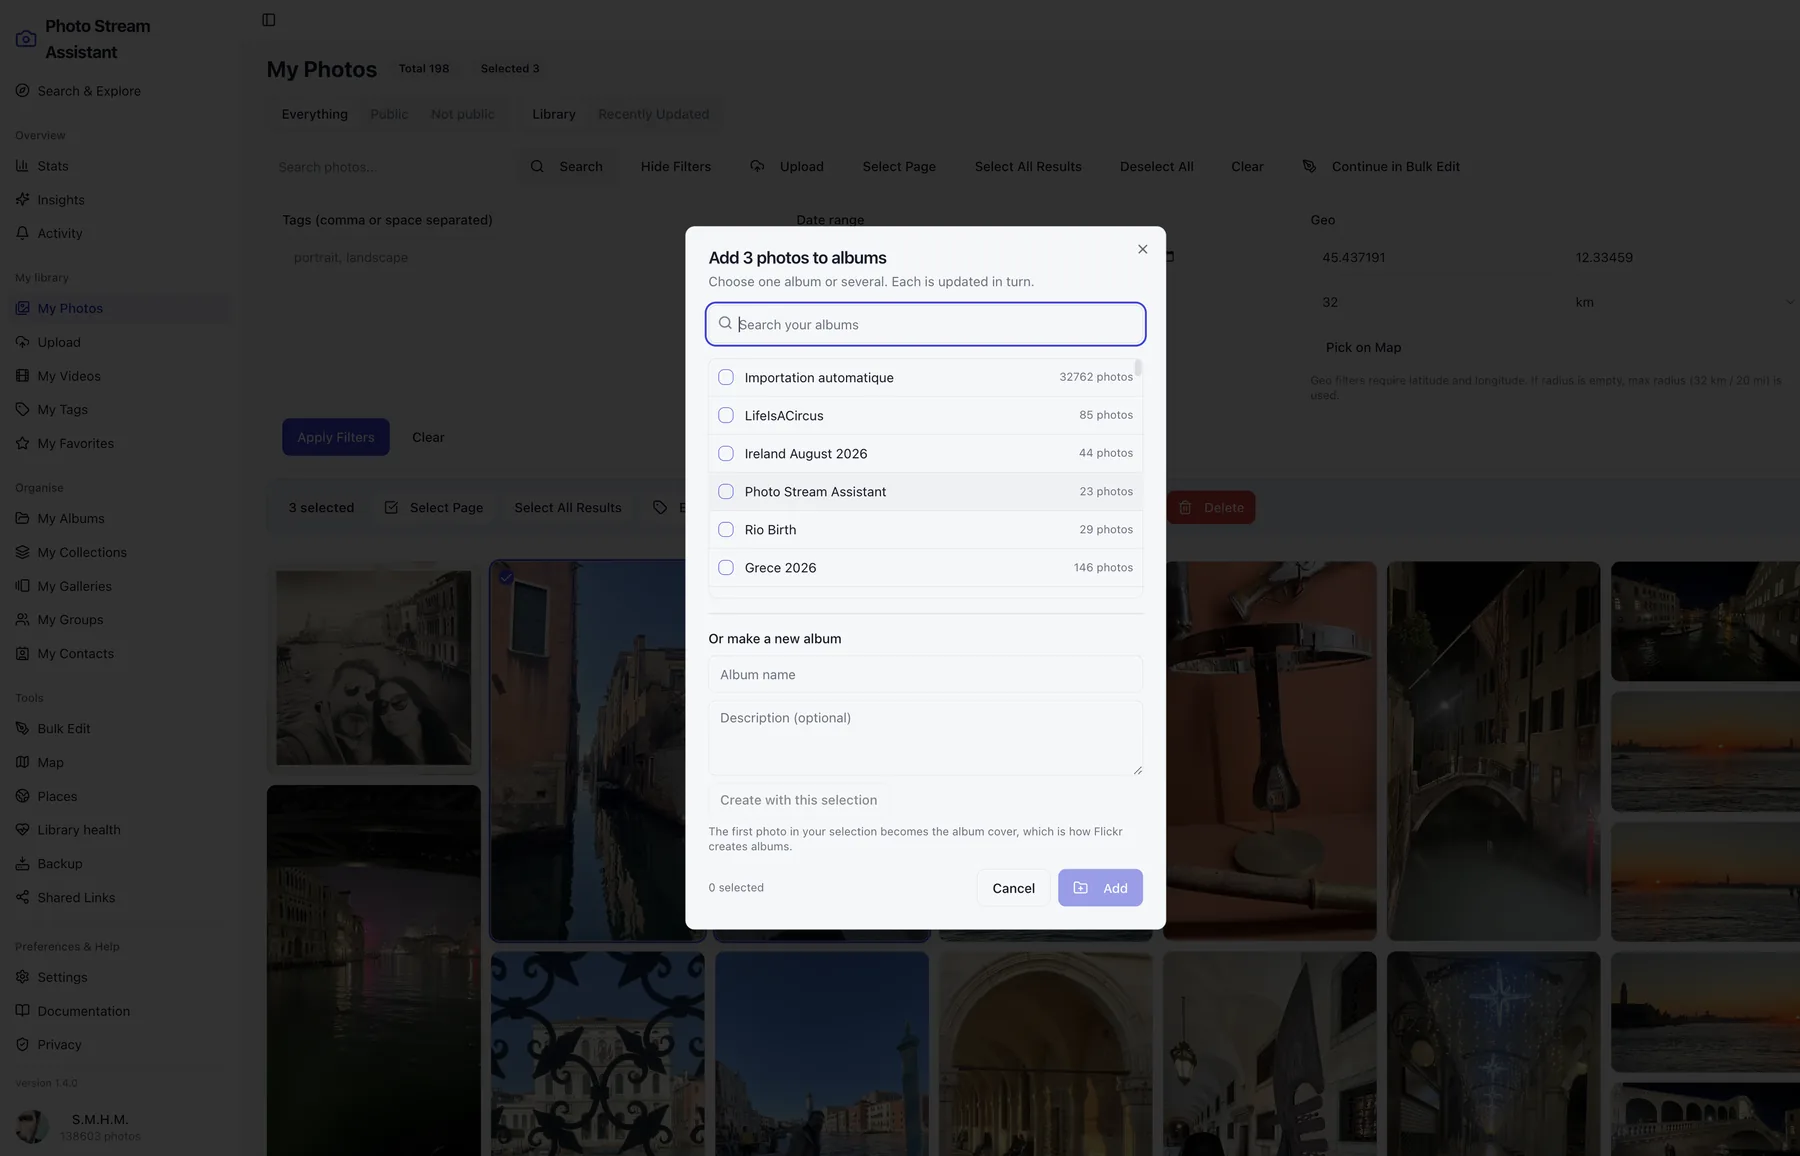Open Stats chart icon in sidebar
The image size is (1800, 1156).
[22, 165]
